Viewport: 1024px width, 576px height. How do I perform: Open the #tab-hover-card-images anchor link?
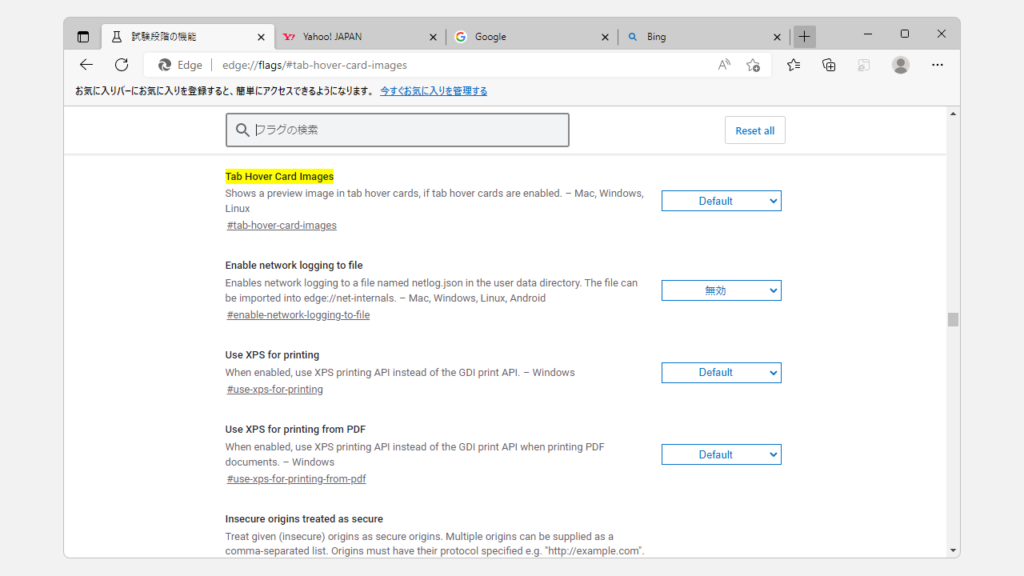tap(281, 225)
